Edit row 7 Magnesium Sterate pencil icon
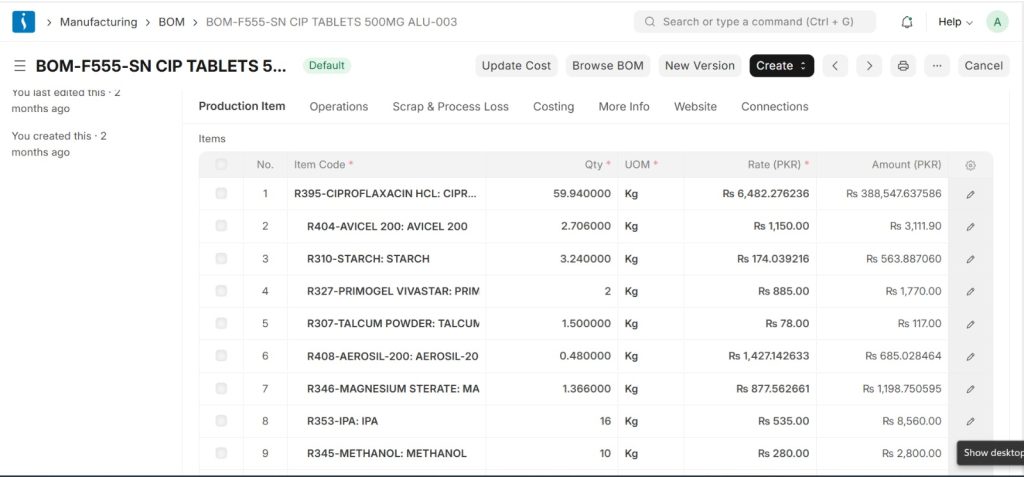Screen dimensions: 1024x477 point(970,389)
